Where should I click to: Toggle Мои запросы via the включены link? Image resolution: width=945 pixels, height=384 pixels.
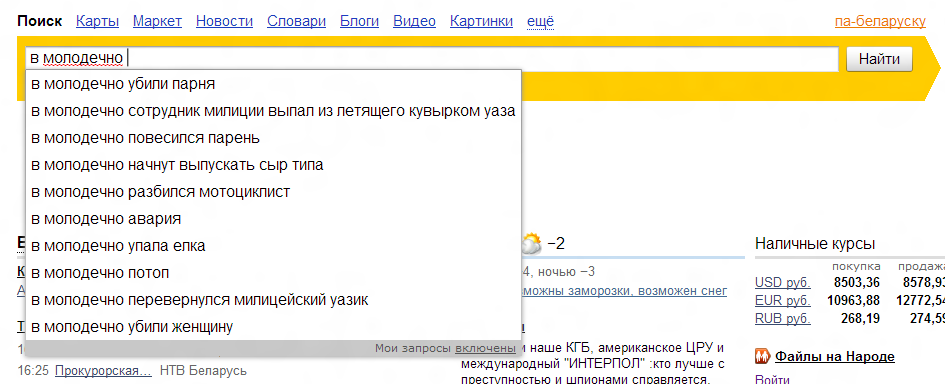tap(485, 348)
